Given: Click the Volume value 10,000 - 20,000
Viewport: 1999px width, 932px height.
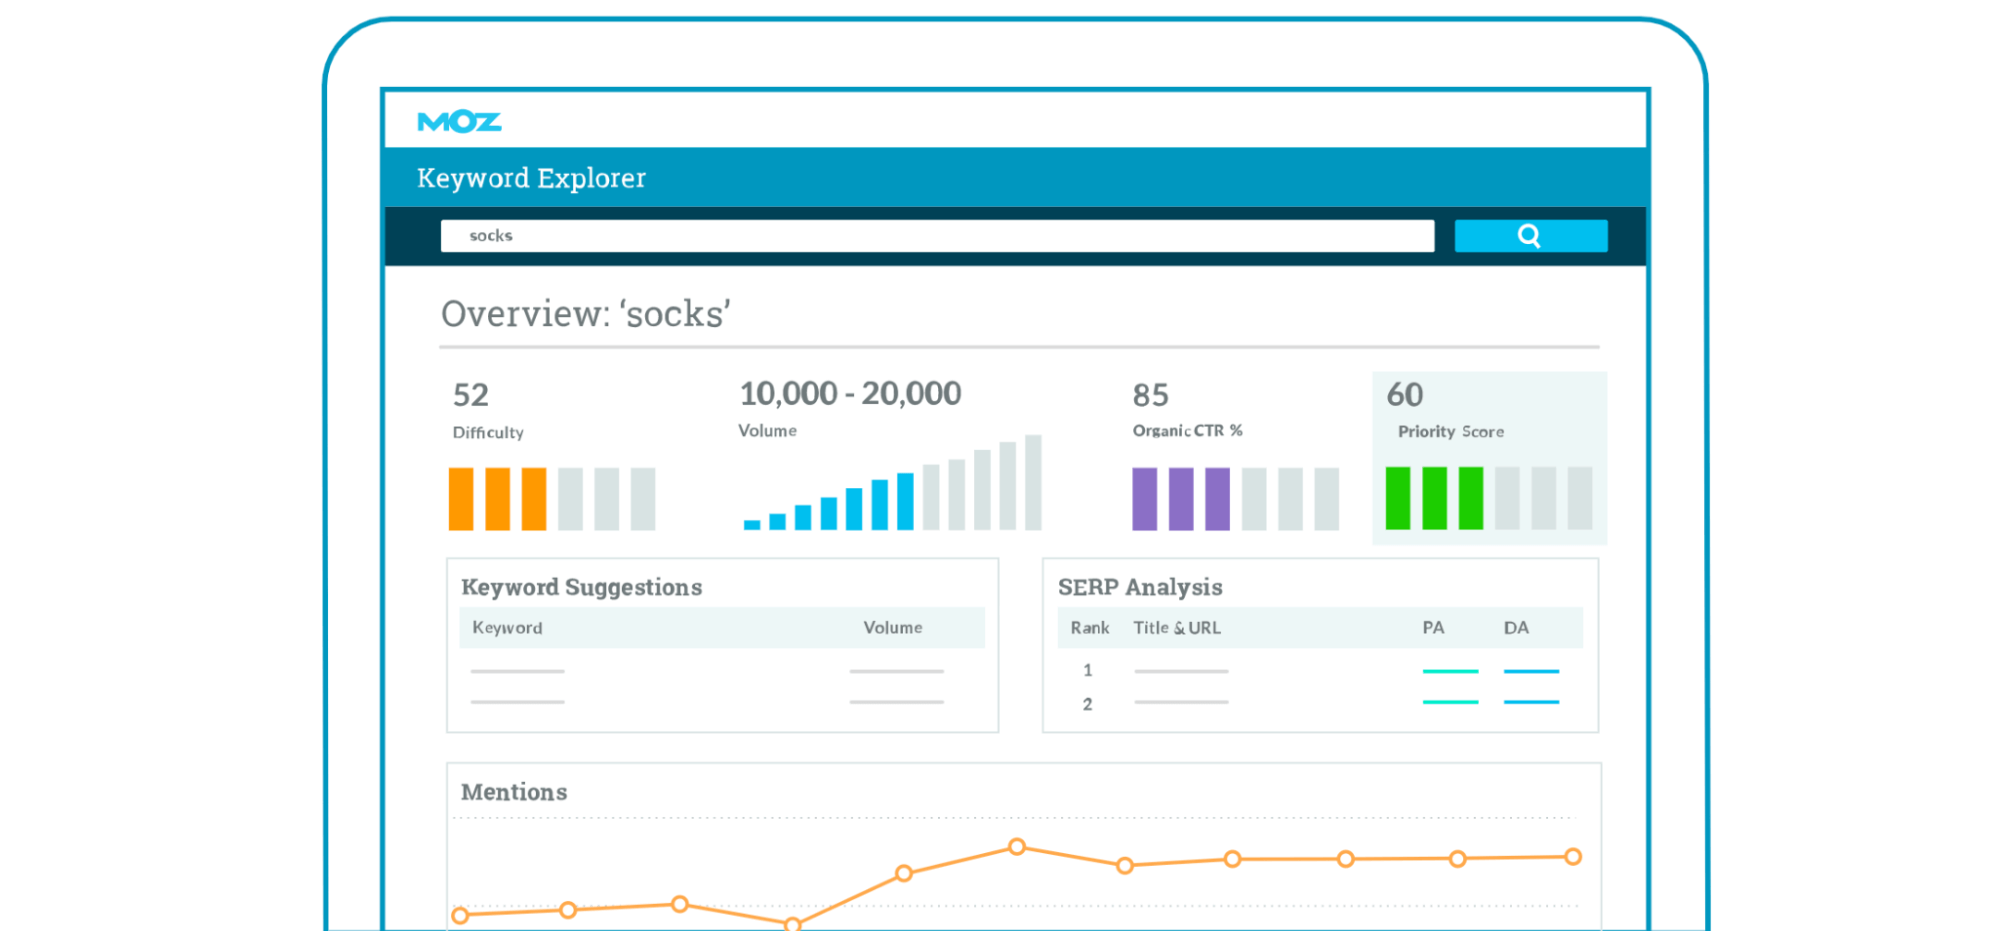Looking at the screenshot, I should (850, 393).
